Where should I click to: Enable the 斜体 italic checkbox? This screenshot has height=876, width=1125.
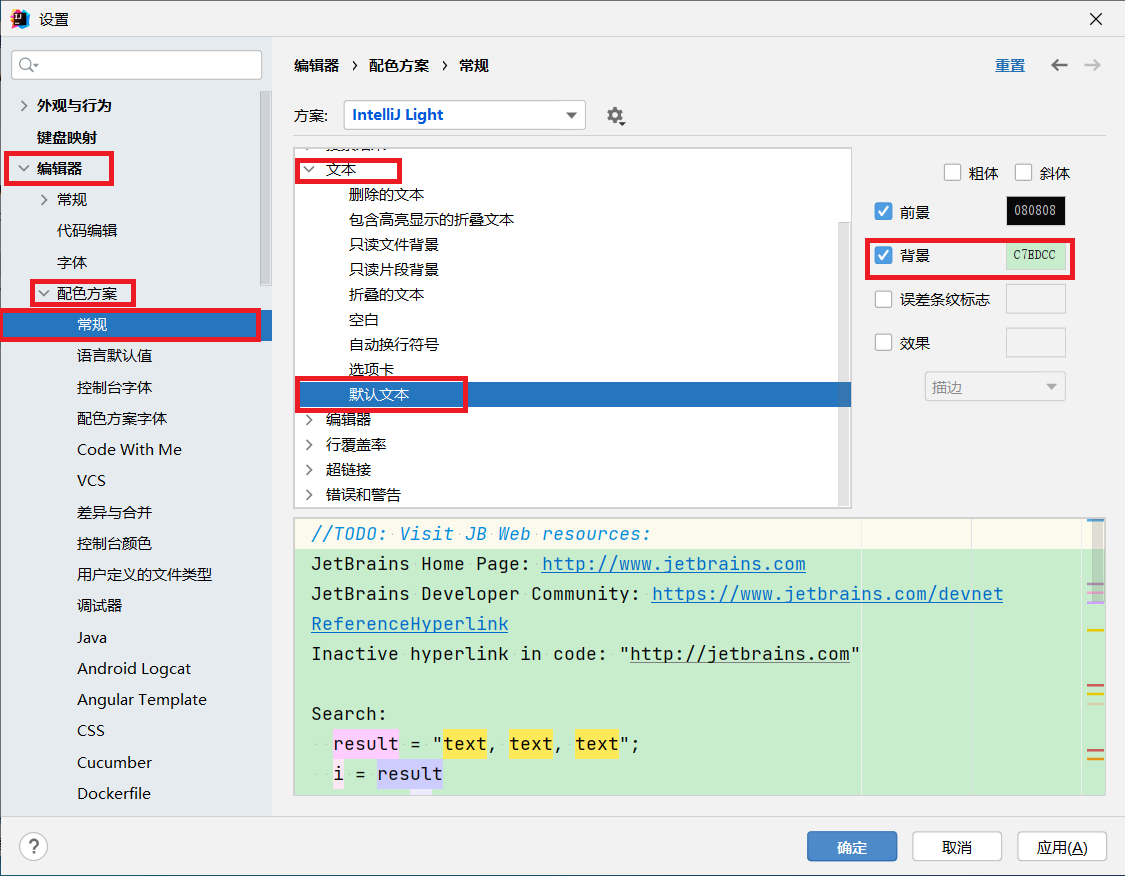click(x=1023, y=172)
